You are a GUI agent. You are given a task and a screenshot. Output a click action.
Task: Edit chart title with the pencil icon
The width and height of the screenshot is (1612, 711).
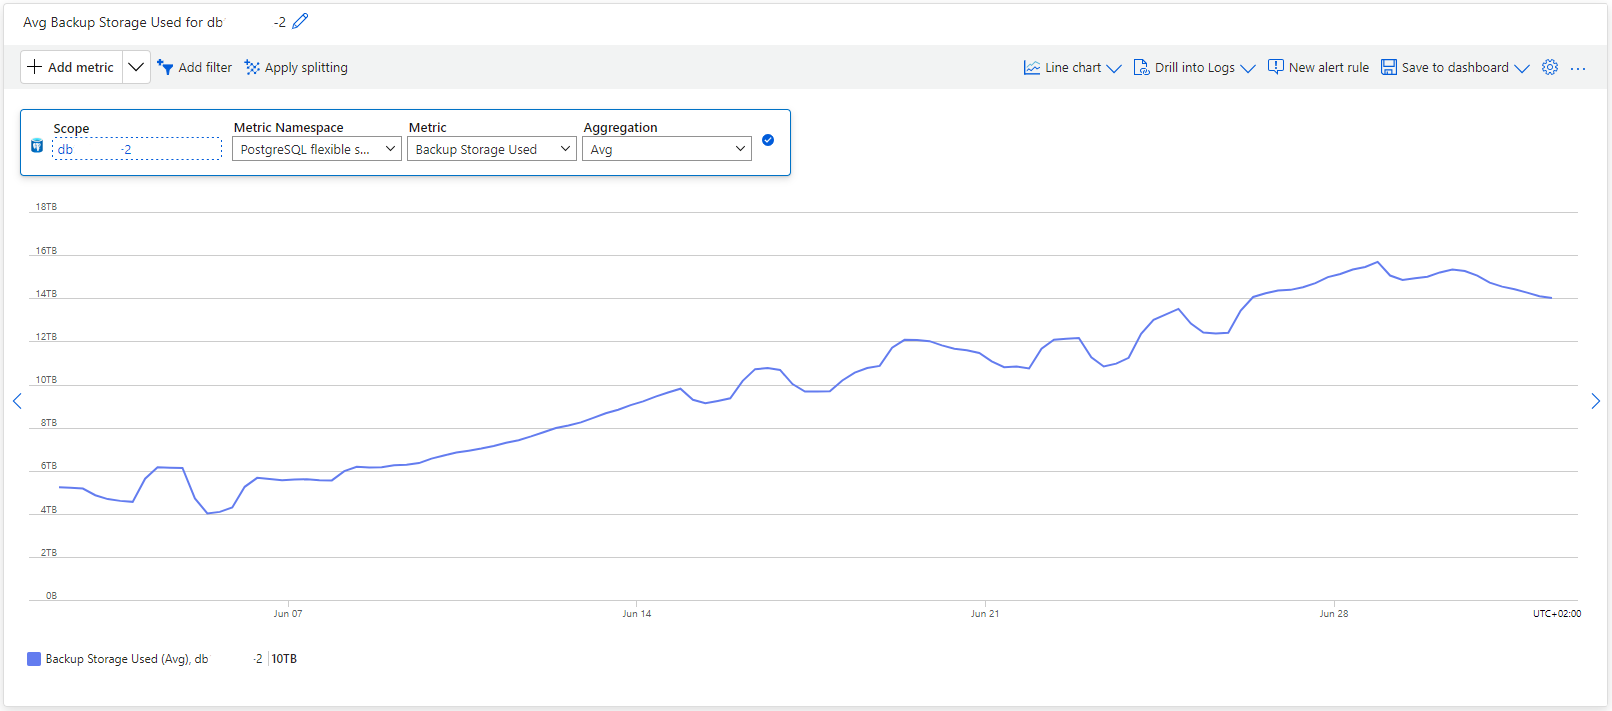coord(300,21)
